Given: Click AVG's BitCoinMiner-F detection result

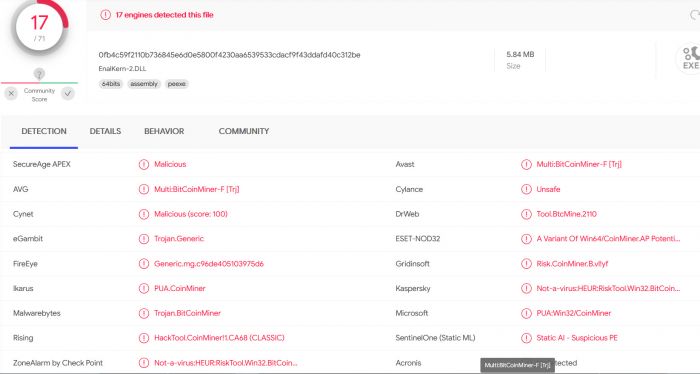Looking at the screenshot, I should pos(197,189).
